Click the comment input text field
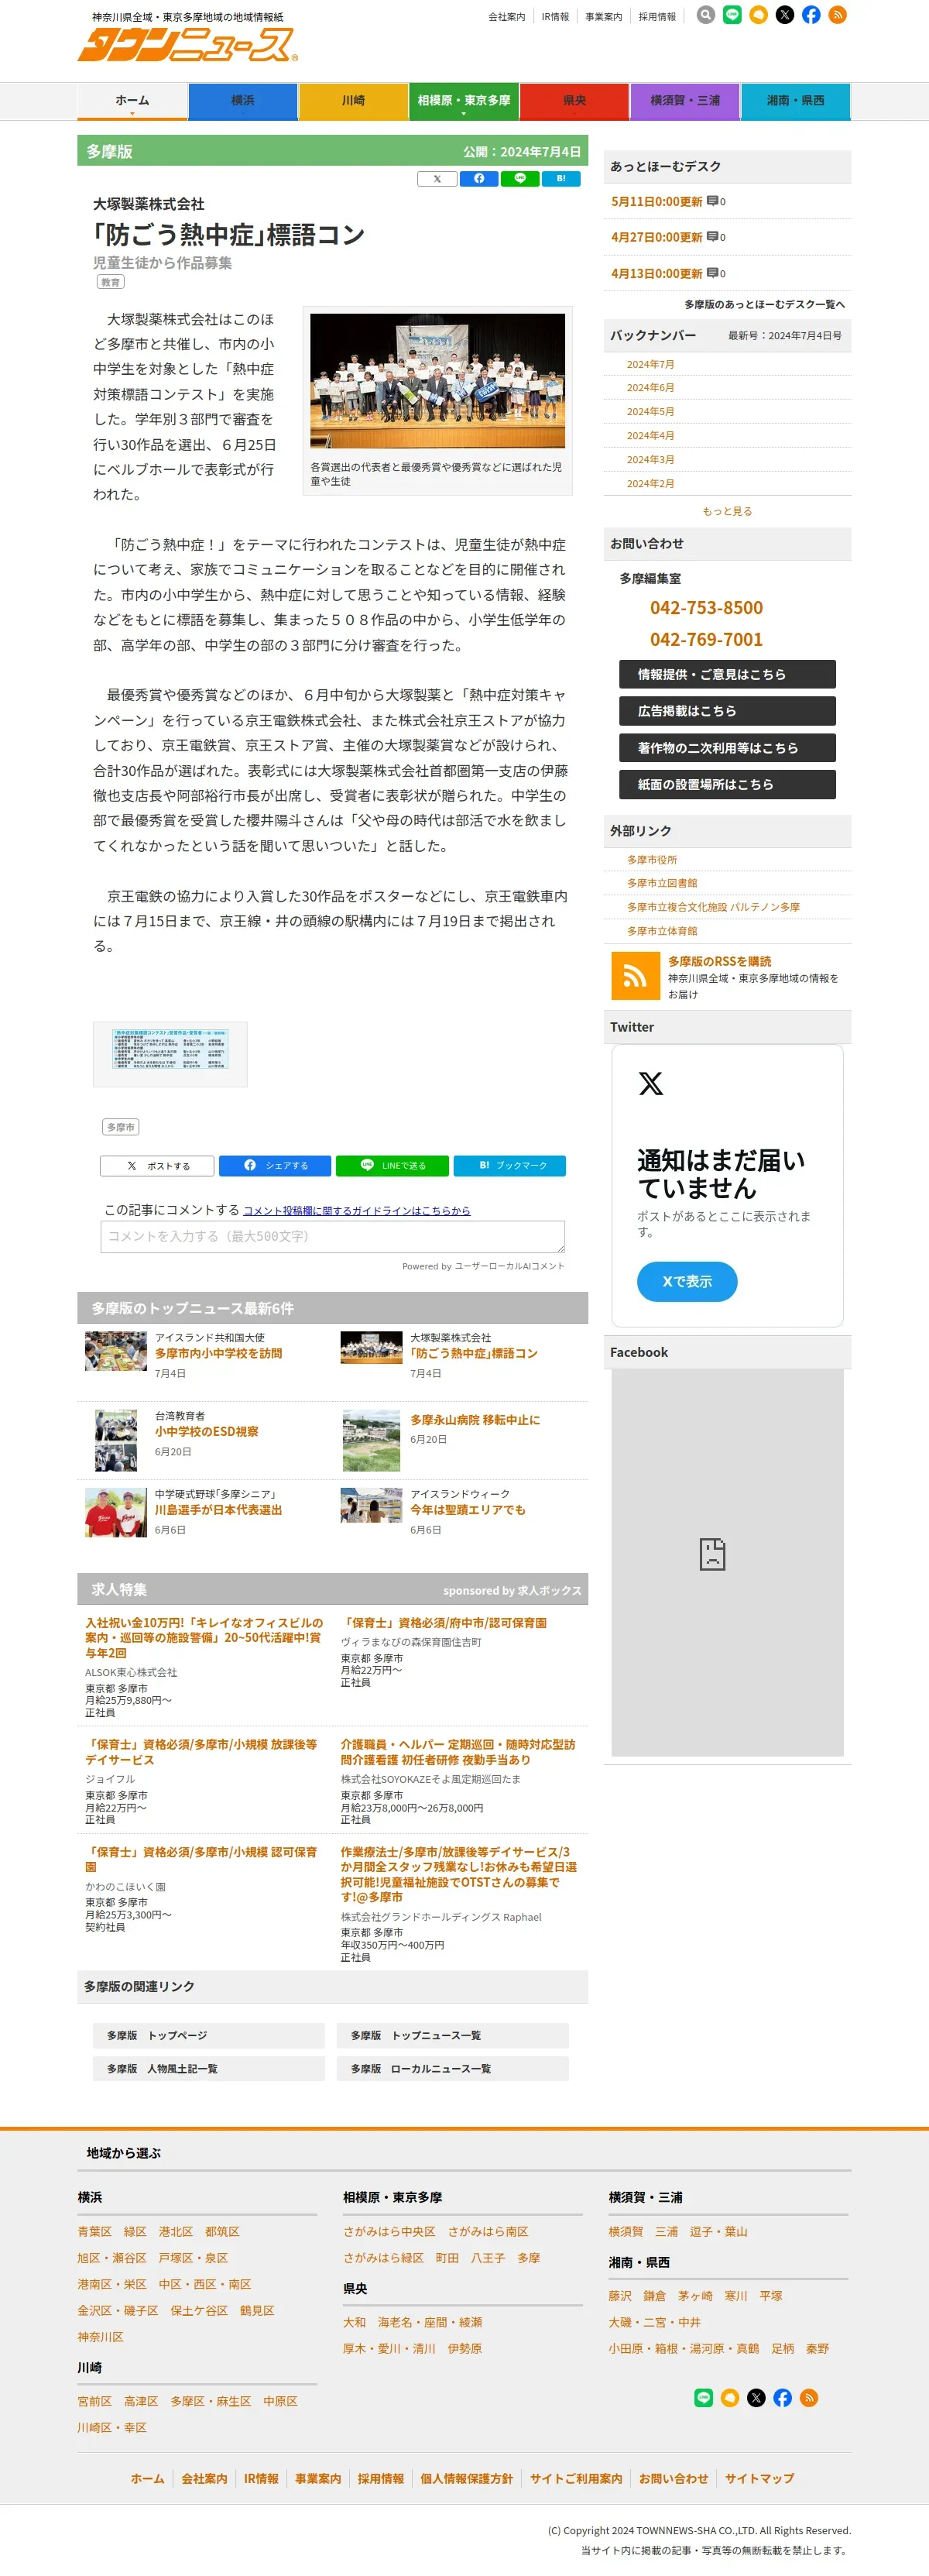This screenshot has height=2576, width=929. tap(333, 1237)
